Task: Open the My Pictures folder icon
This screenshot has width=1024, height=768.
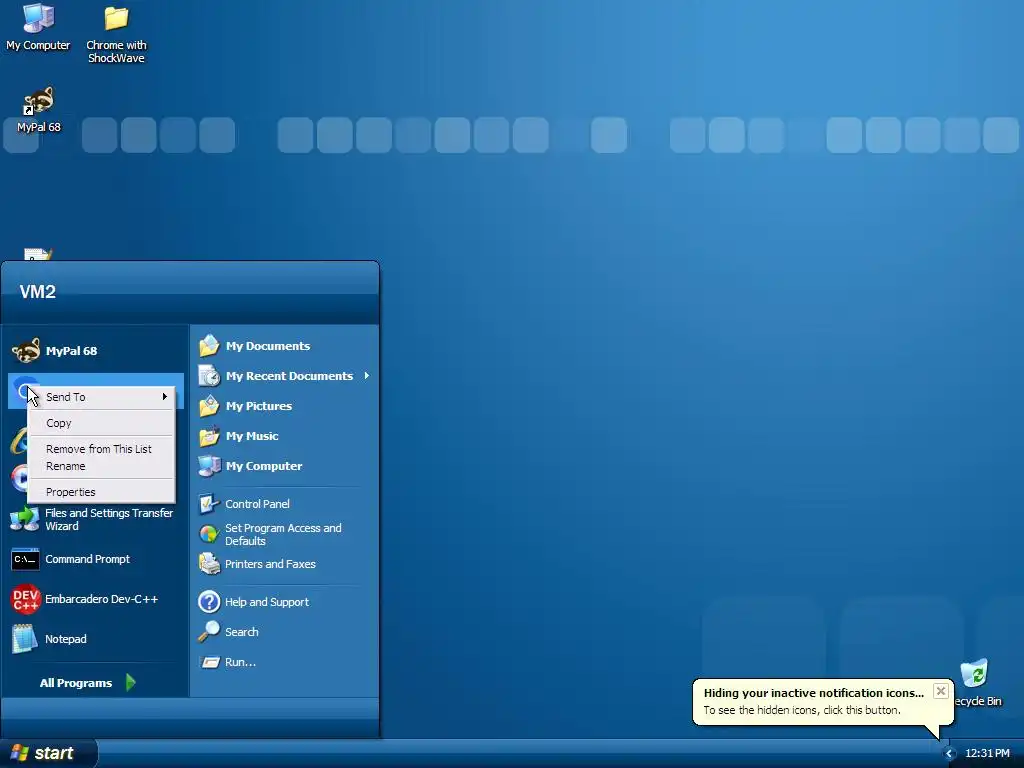Action: coord(209,406)
